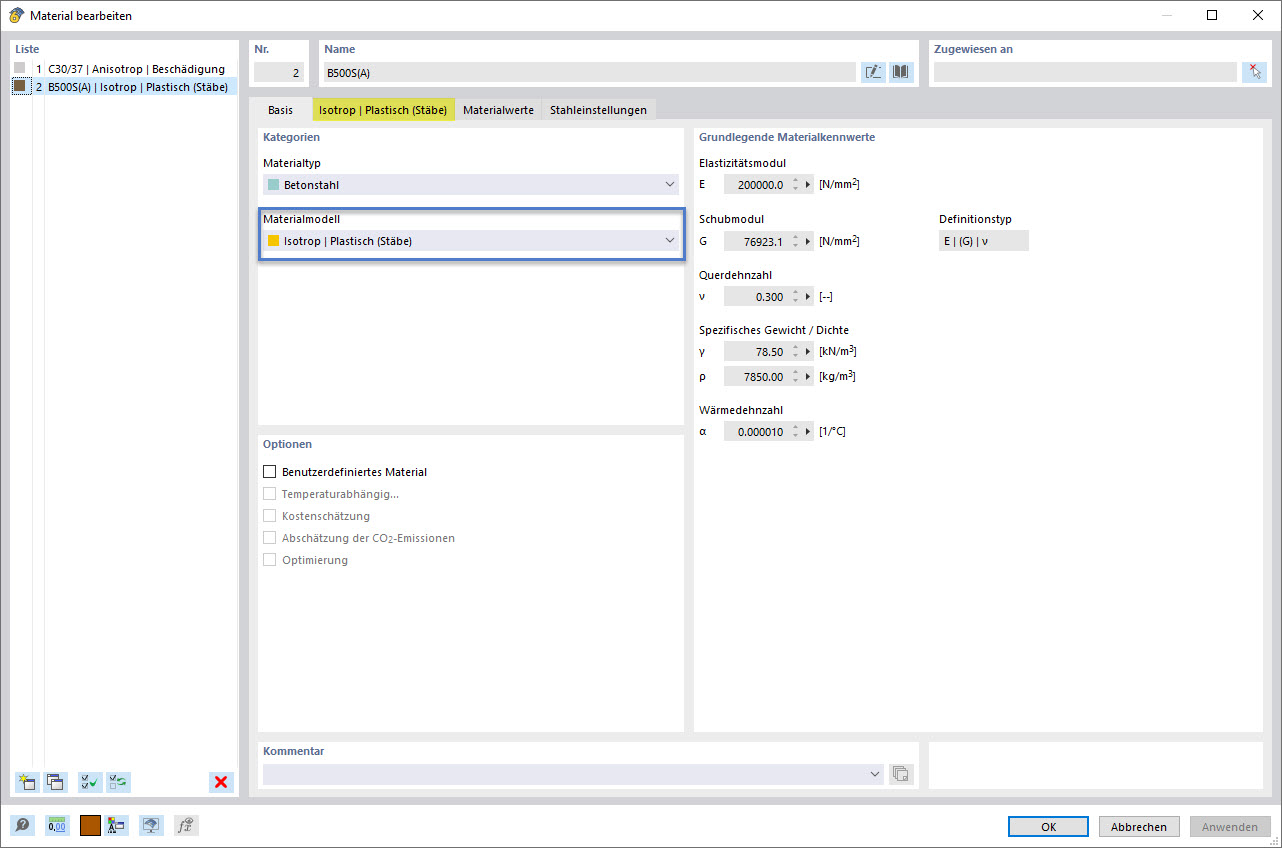Viewport: 1282px width, 848px height.
Task: Click the G value field 76923.1
Action: pos(756,241)
